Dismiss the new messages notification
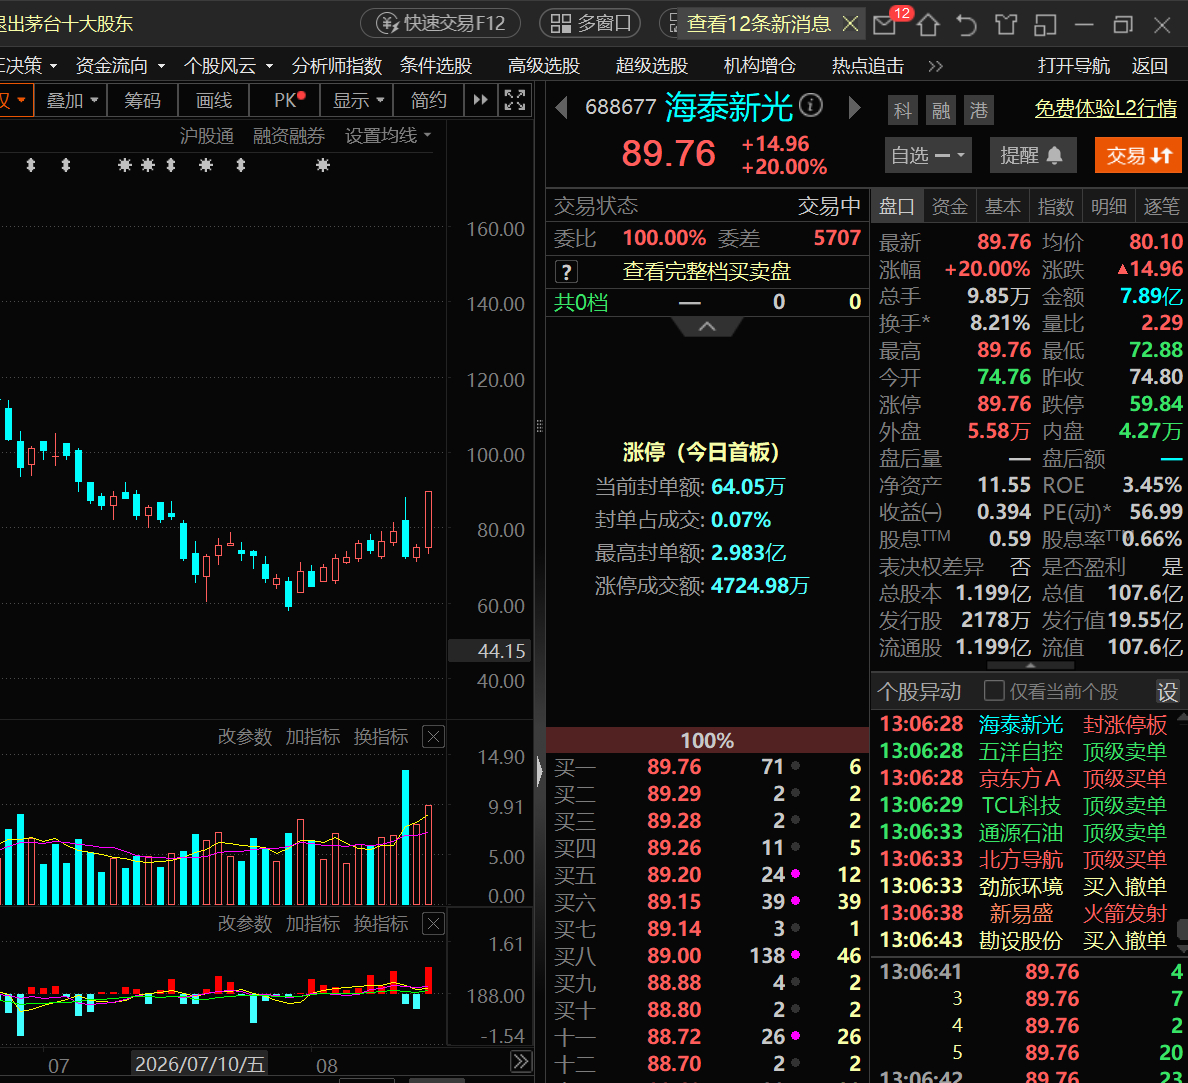Screen dimensions: 1188x1083 coord(850,24)
